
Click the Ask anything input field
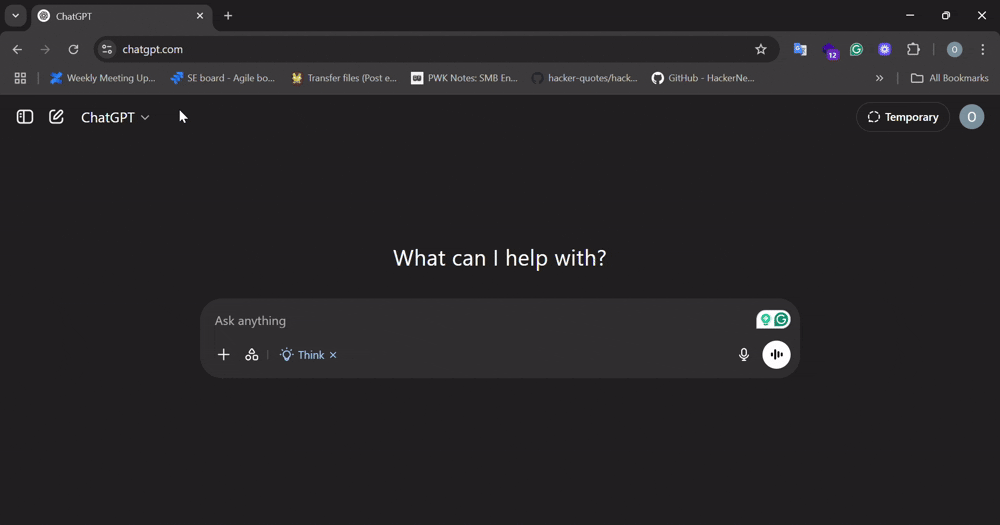tap(482, 320)
